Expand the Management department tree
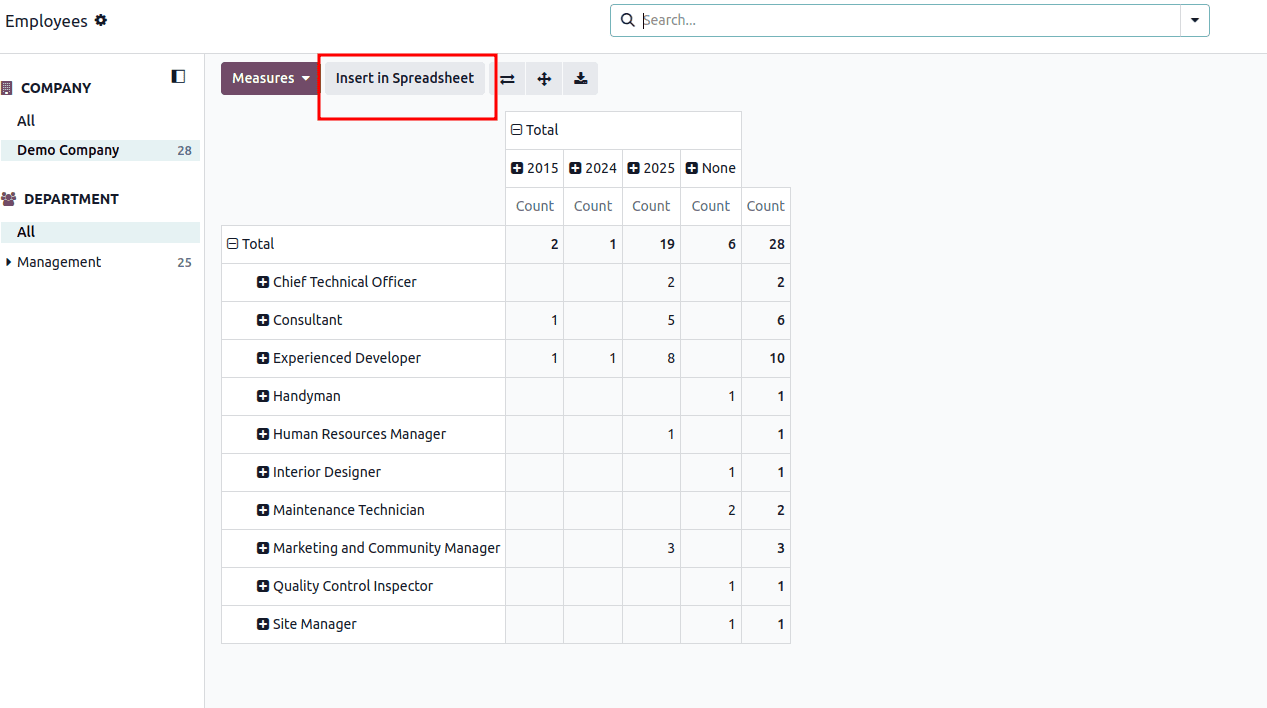Viewport: 1267px width, 708px height. (x=9, y=262)
